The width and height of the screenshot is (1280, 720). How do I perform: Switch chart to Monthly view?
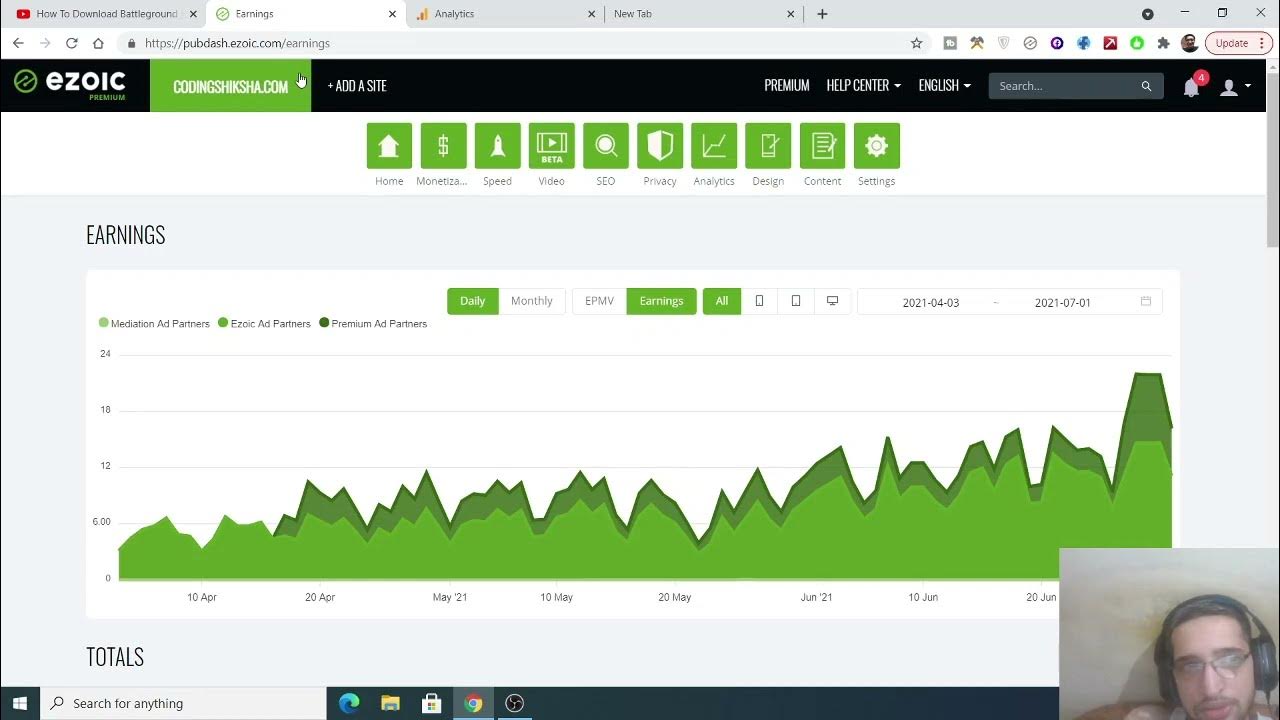pos(531,301)
